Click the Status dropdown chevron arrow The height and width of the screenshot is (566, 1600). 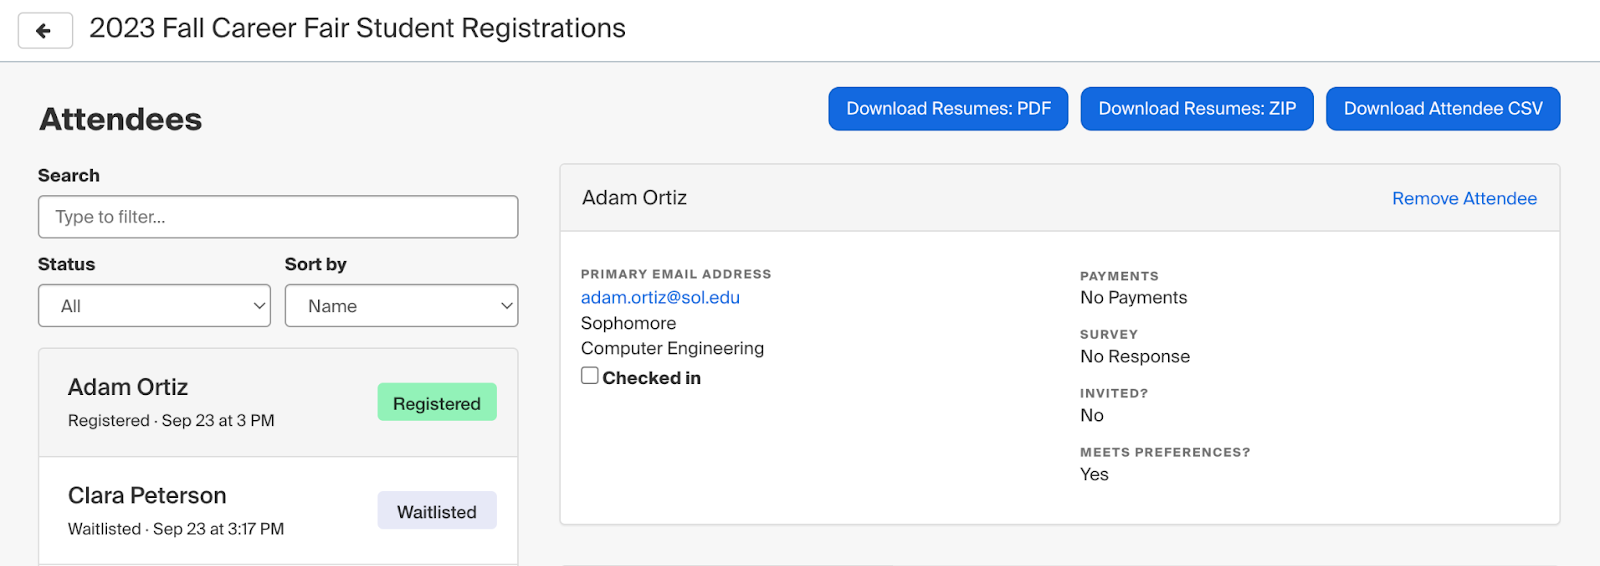(259, 306)
